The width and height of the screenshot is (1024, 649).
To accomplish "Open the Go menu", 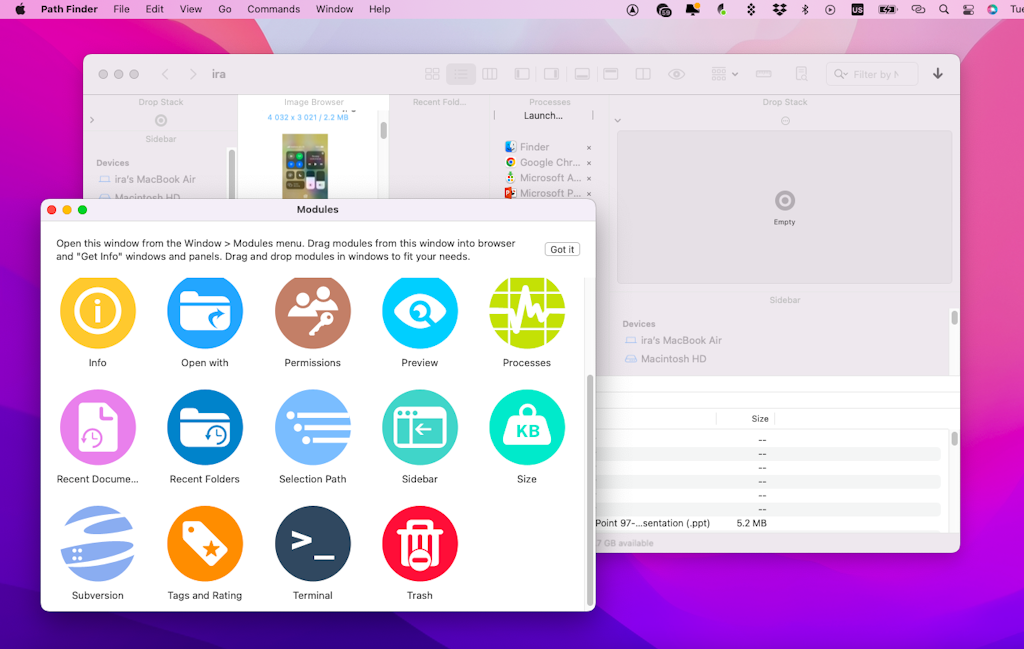I will click(224, 9).
